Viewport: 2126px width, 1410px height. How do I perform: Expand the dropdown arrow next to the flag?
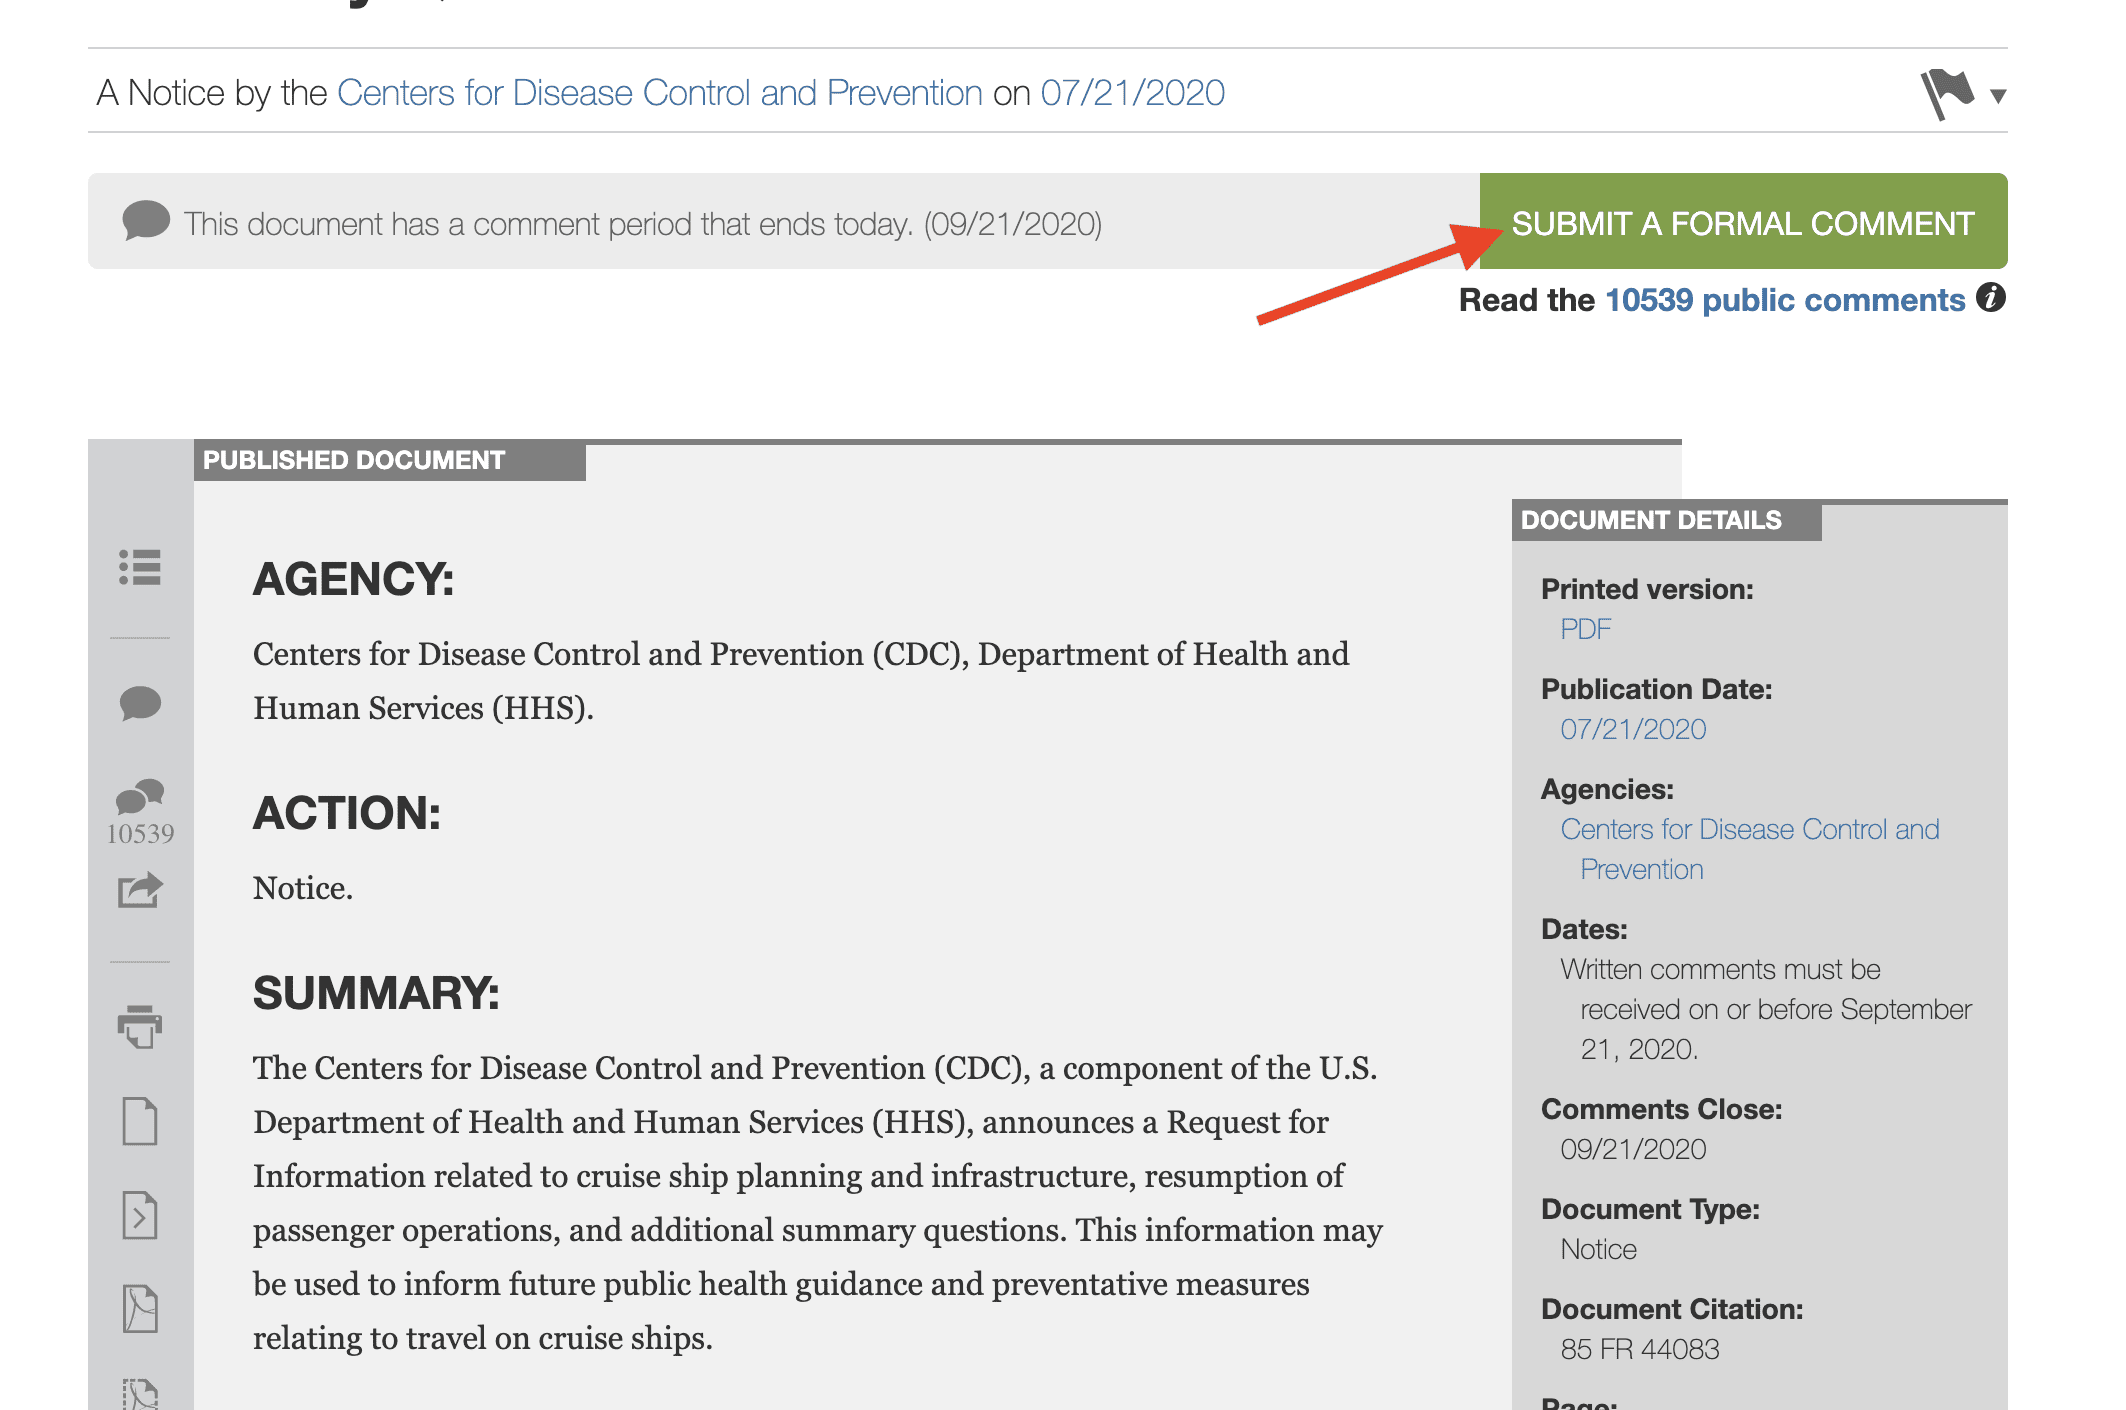point(1998,96)
